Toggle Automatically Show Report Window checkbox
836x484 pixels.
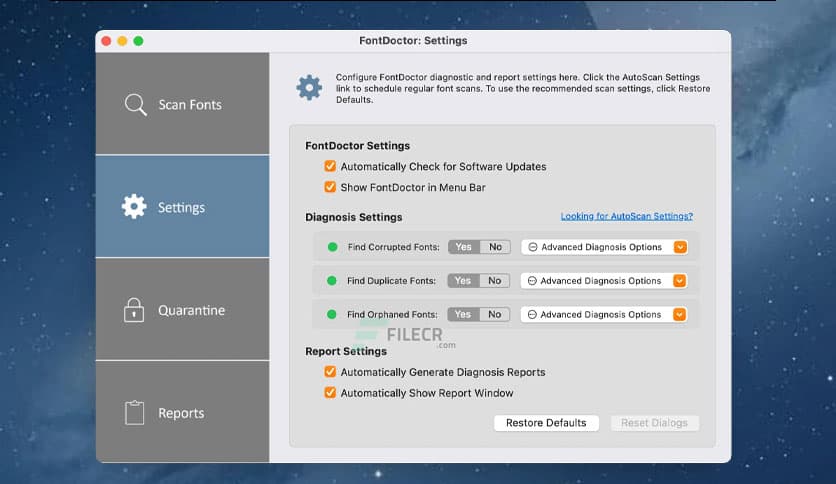pyautogui.click(x=330, y=392)
